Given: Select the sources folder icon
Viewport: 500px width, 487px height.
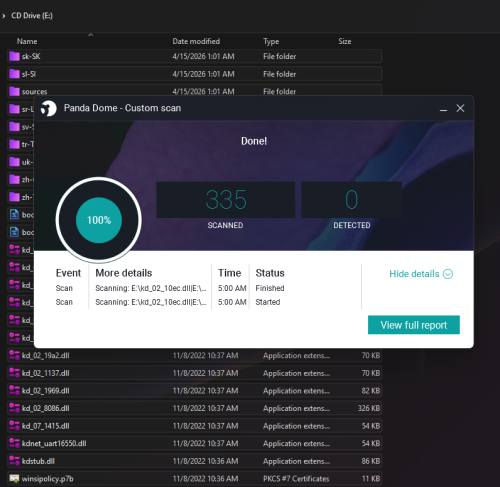Looking at the screenshot, I should pos(14,91).
